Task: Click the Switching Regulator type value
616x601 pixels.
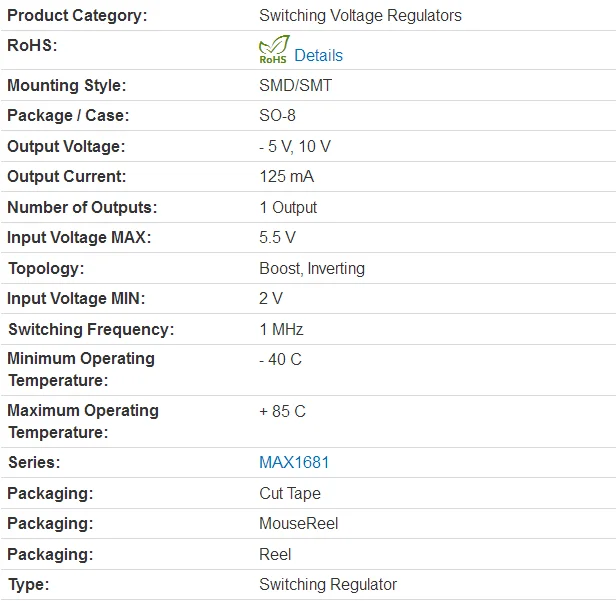Action: coord(328,584)
